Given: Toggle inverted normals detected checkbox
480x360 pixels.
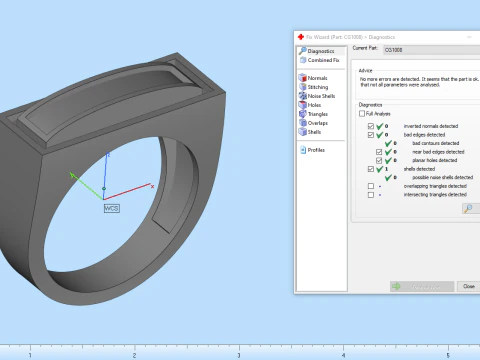Looking at the screenshot, I should coord(371,126).
